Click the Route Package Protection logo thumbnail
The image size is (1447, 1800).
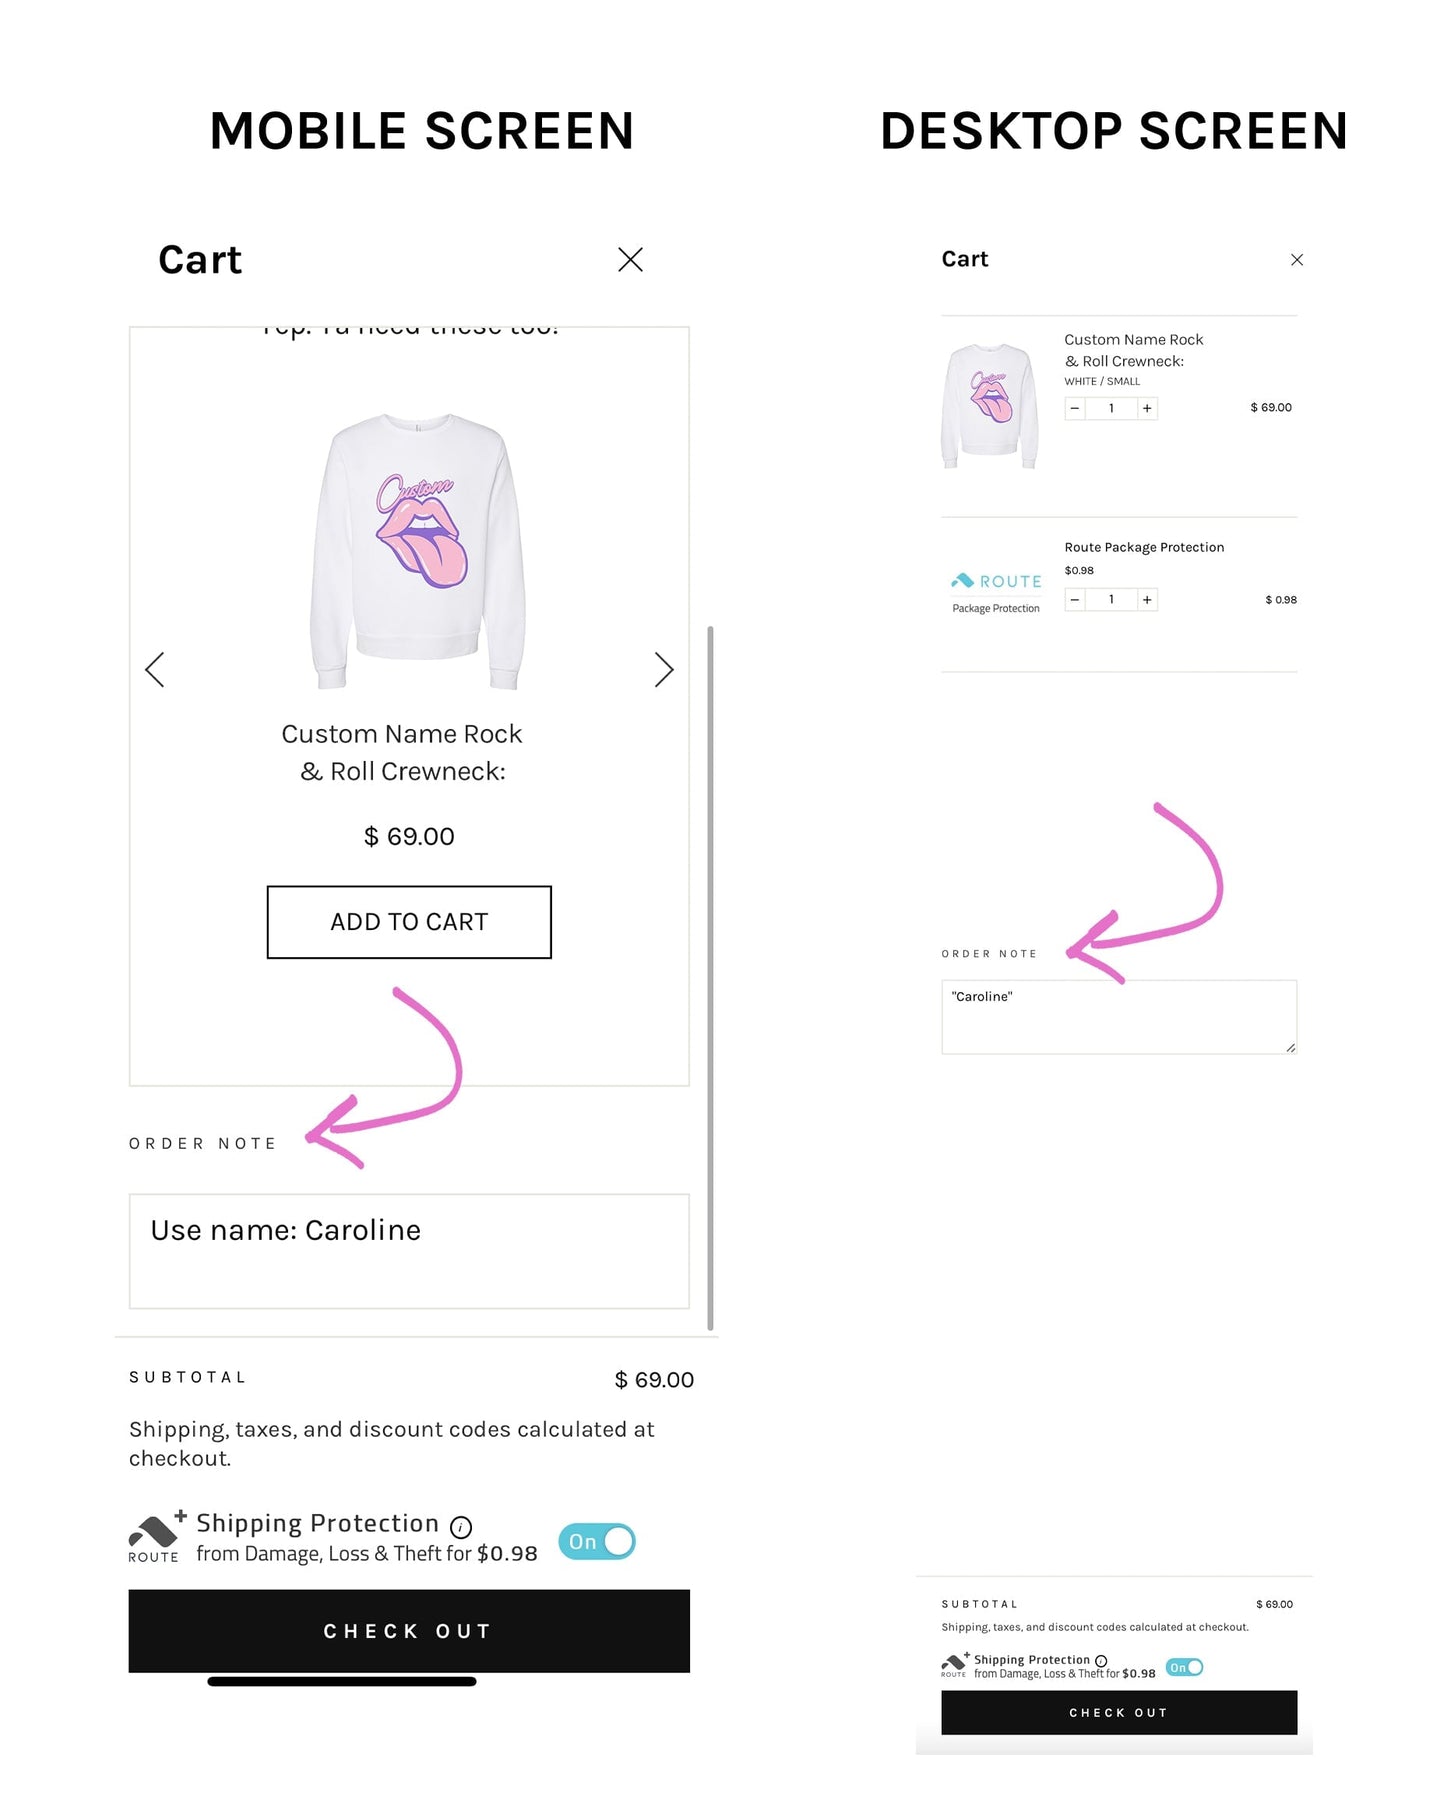tap(996, 592)
